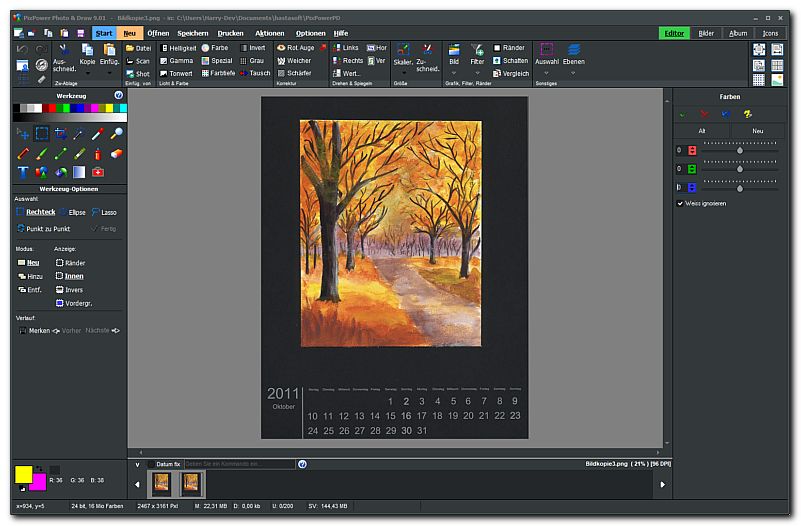Open the Werkzeug help icon
801x526 pixels.
coord(119,95)
